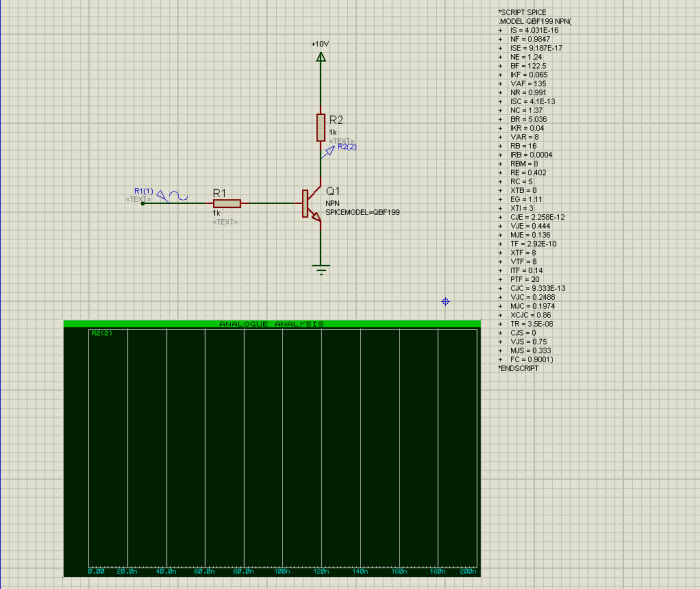This screenshot has height=589, width=700.
Task: Click the sine generator symbol near R1(1)
Action: click(x=179, y=196)
